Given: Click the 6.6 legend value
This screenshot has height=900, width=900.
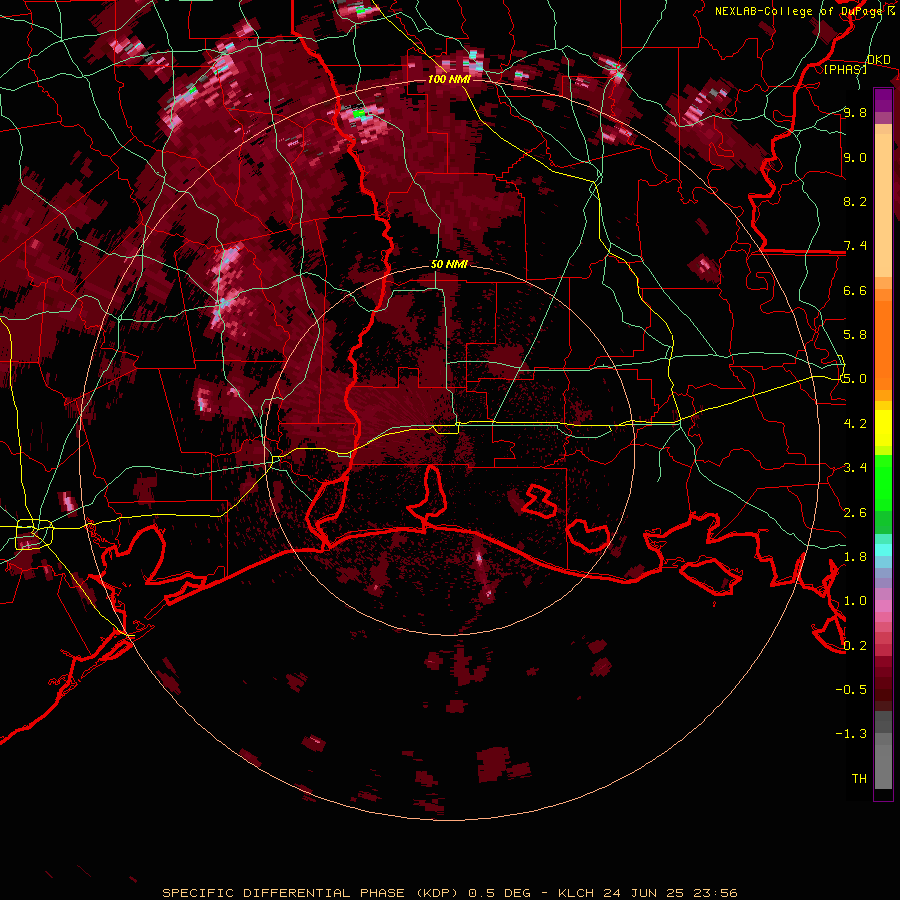Looking at the screenshot, I should 855,290.
